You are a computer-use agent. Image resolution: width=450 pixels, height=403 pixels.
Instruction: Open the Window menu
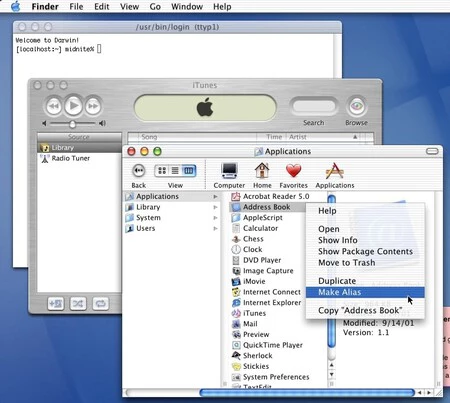click(187, 6)
